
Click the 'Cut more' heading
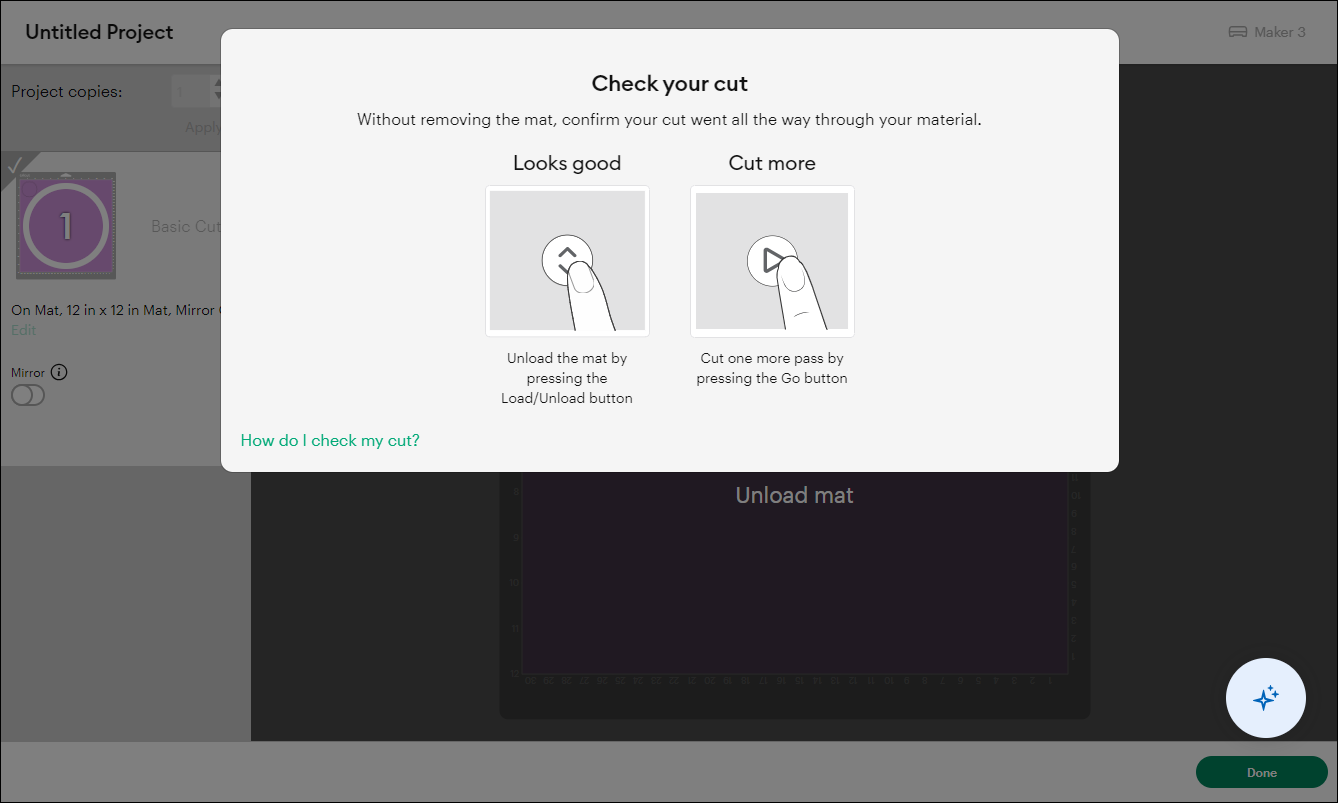coord(772,163)
